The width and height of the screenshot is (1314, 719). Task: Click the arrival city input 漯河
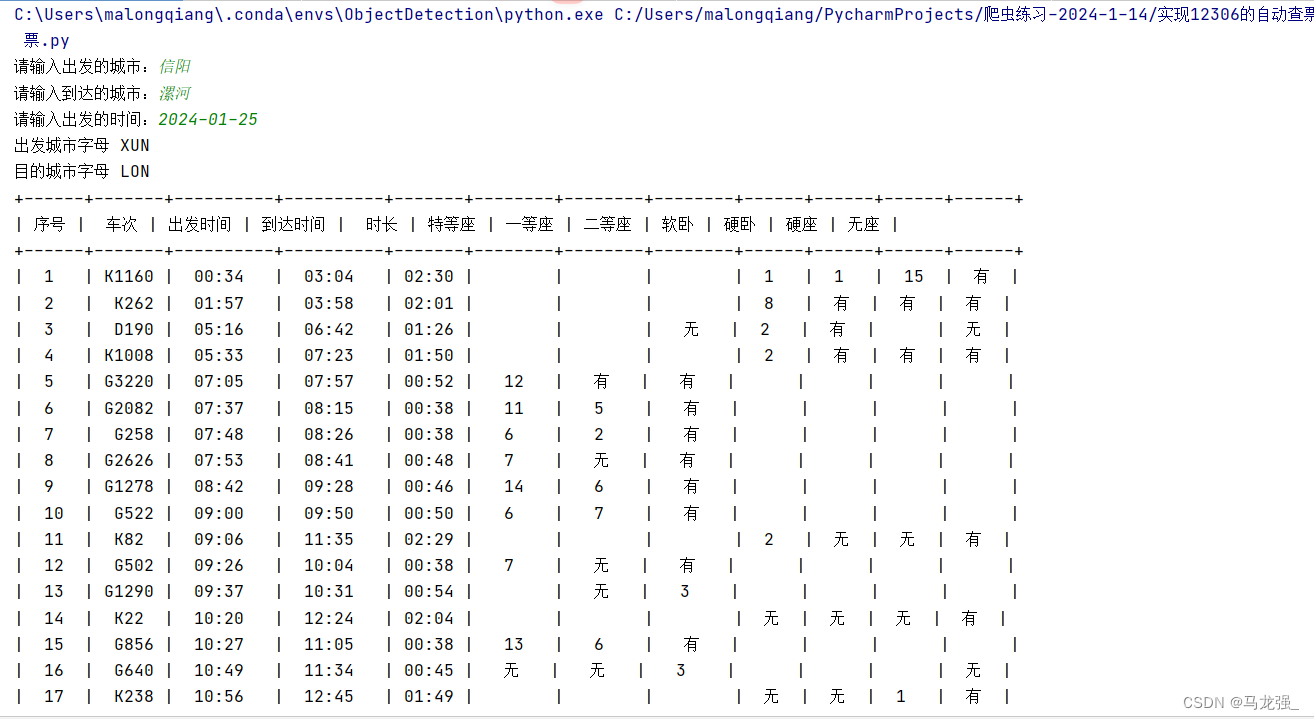tap(174, 93)
